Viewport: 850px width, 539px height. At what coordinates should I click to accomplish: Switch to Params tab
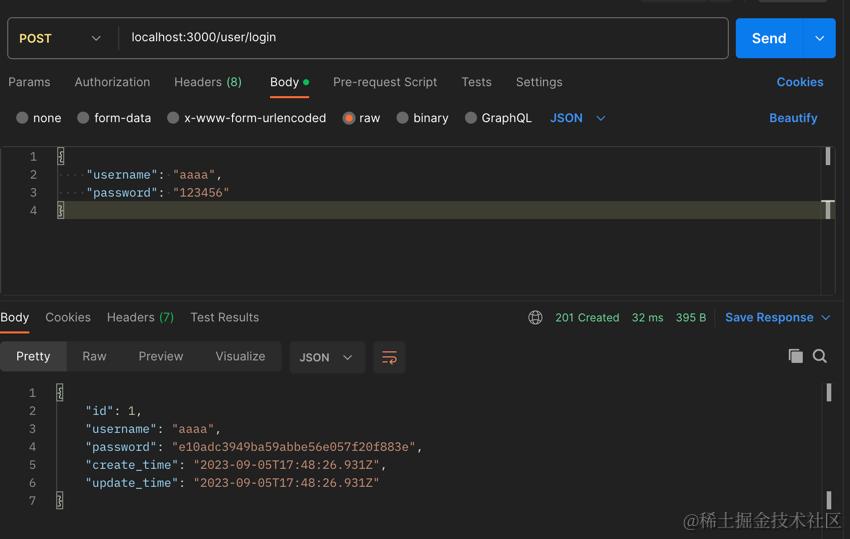tap(29, 82)
